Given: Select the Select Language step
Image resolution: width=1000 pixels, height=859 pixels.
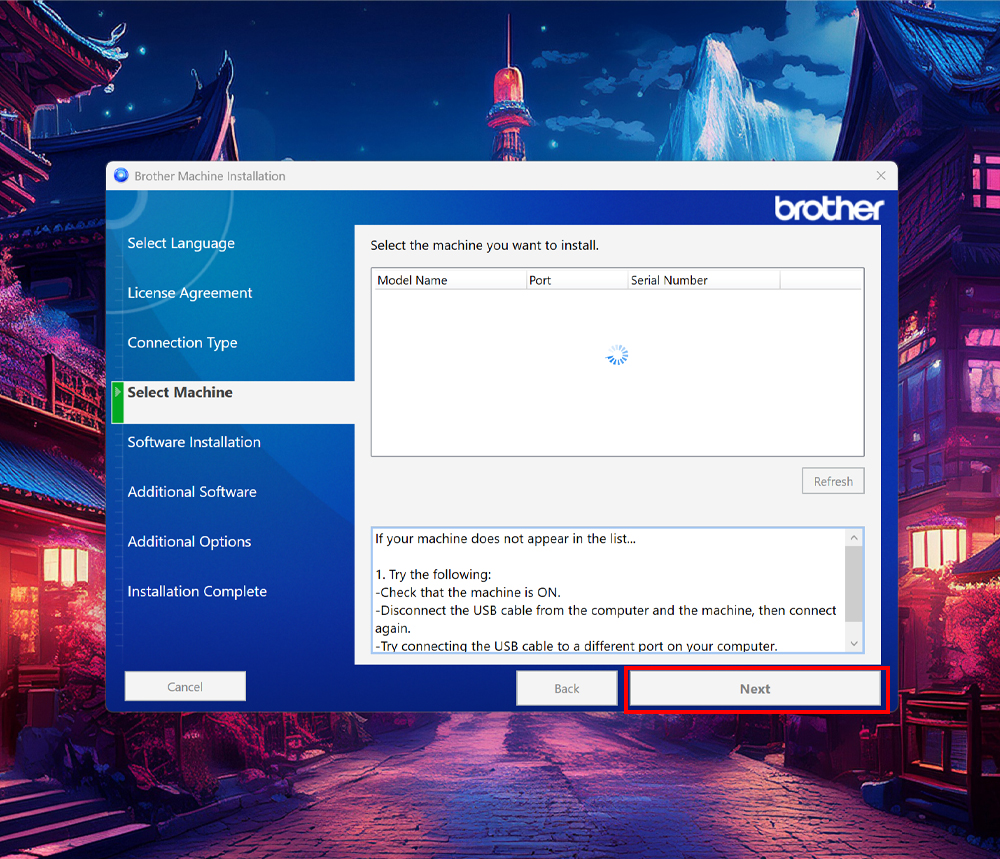Looking at the screenshot, I should (181, 243).
